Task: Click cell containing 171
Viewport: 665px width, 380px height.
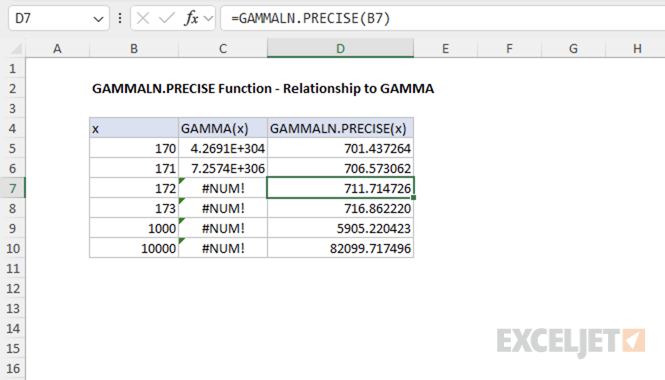Action: (134, 168)
